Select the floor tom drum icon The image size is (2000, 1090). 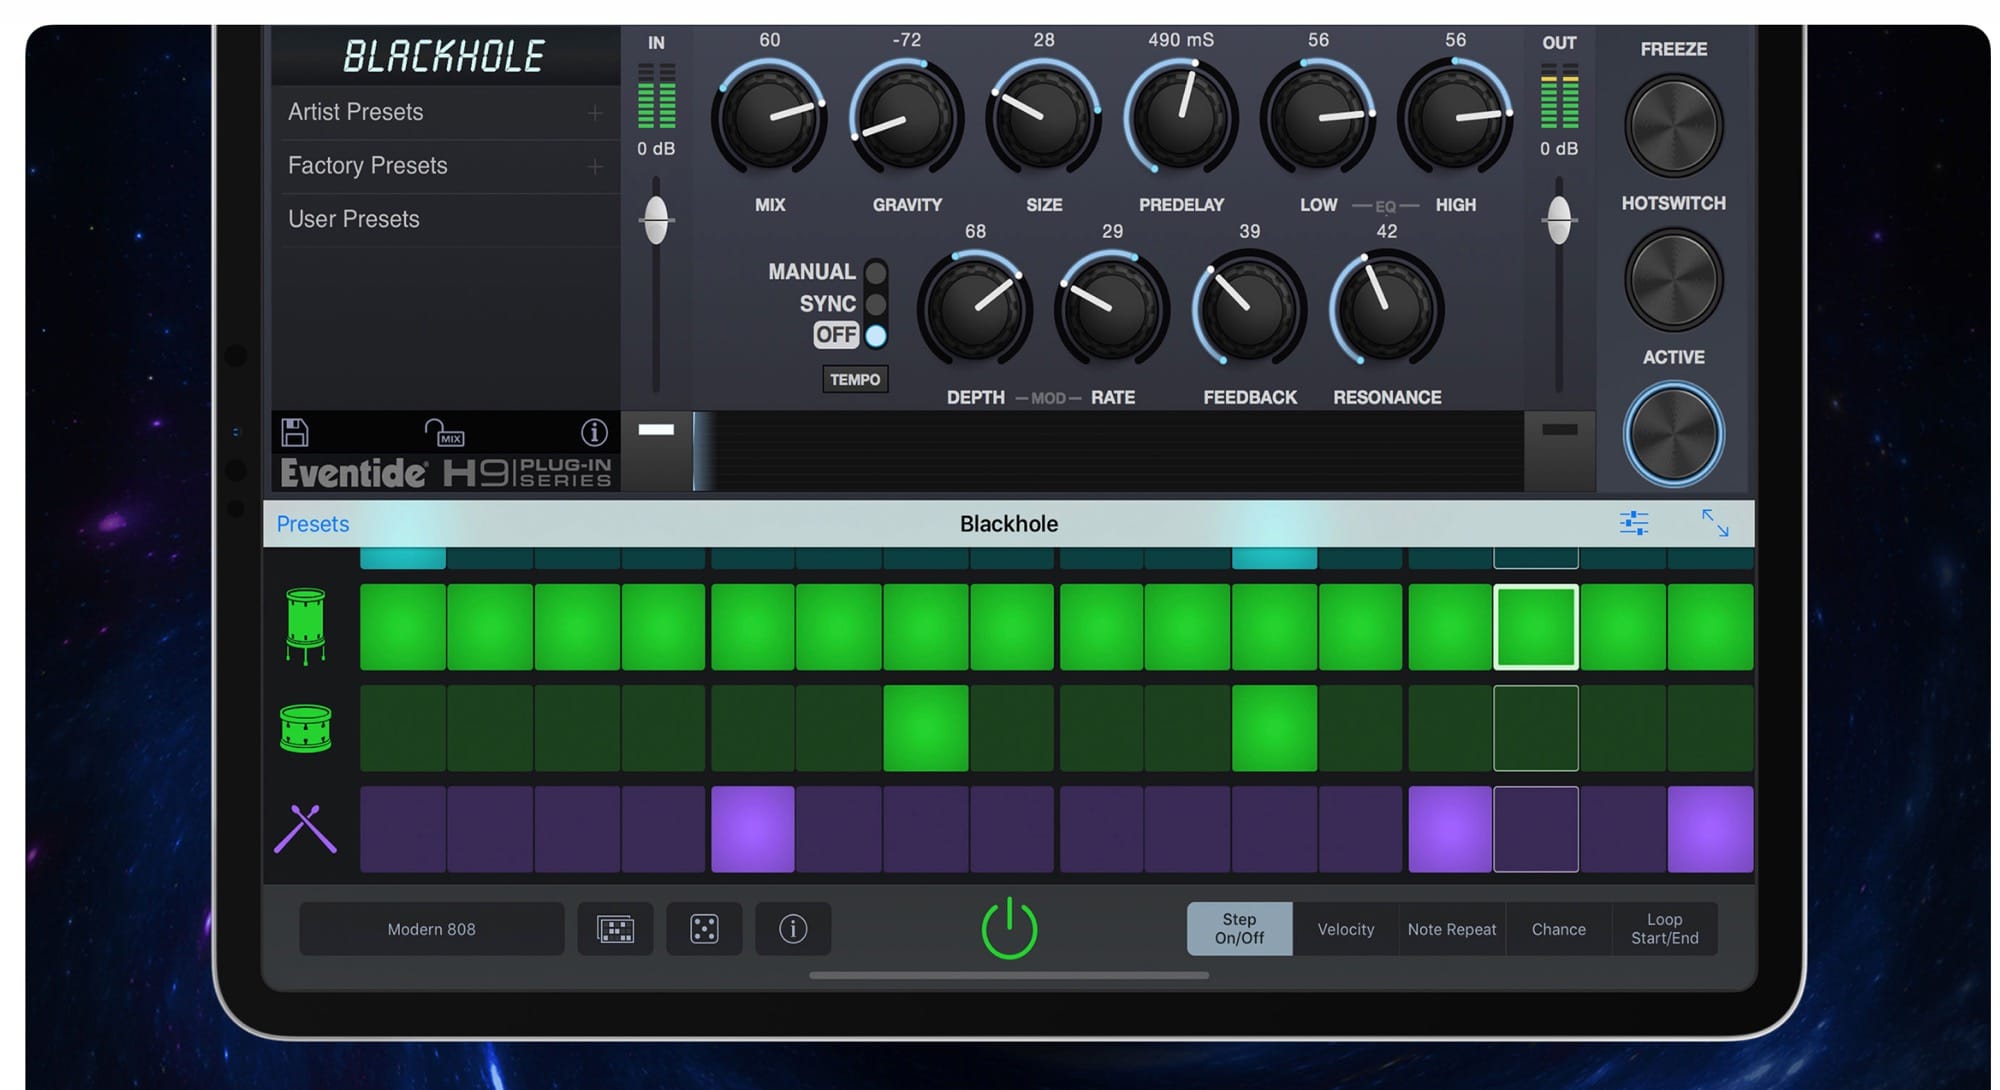(x=305, y=626)
